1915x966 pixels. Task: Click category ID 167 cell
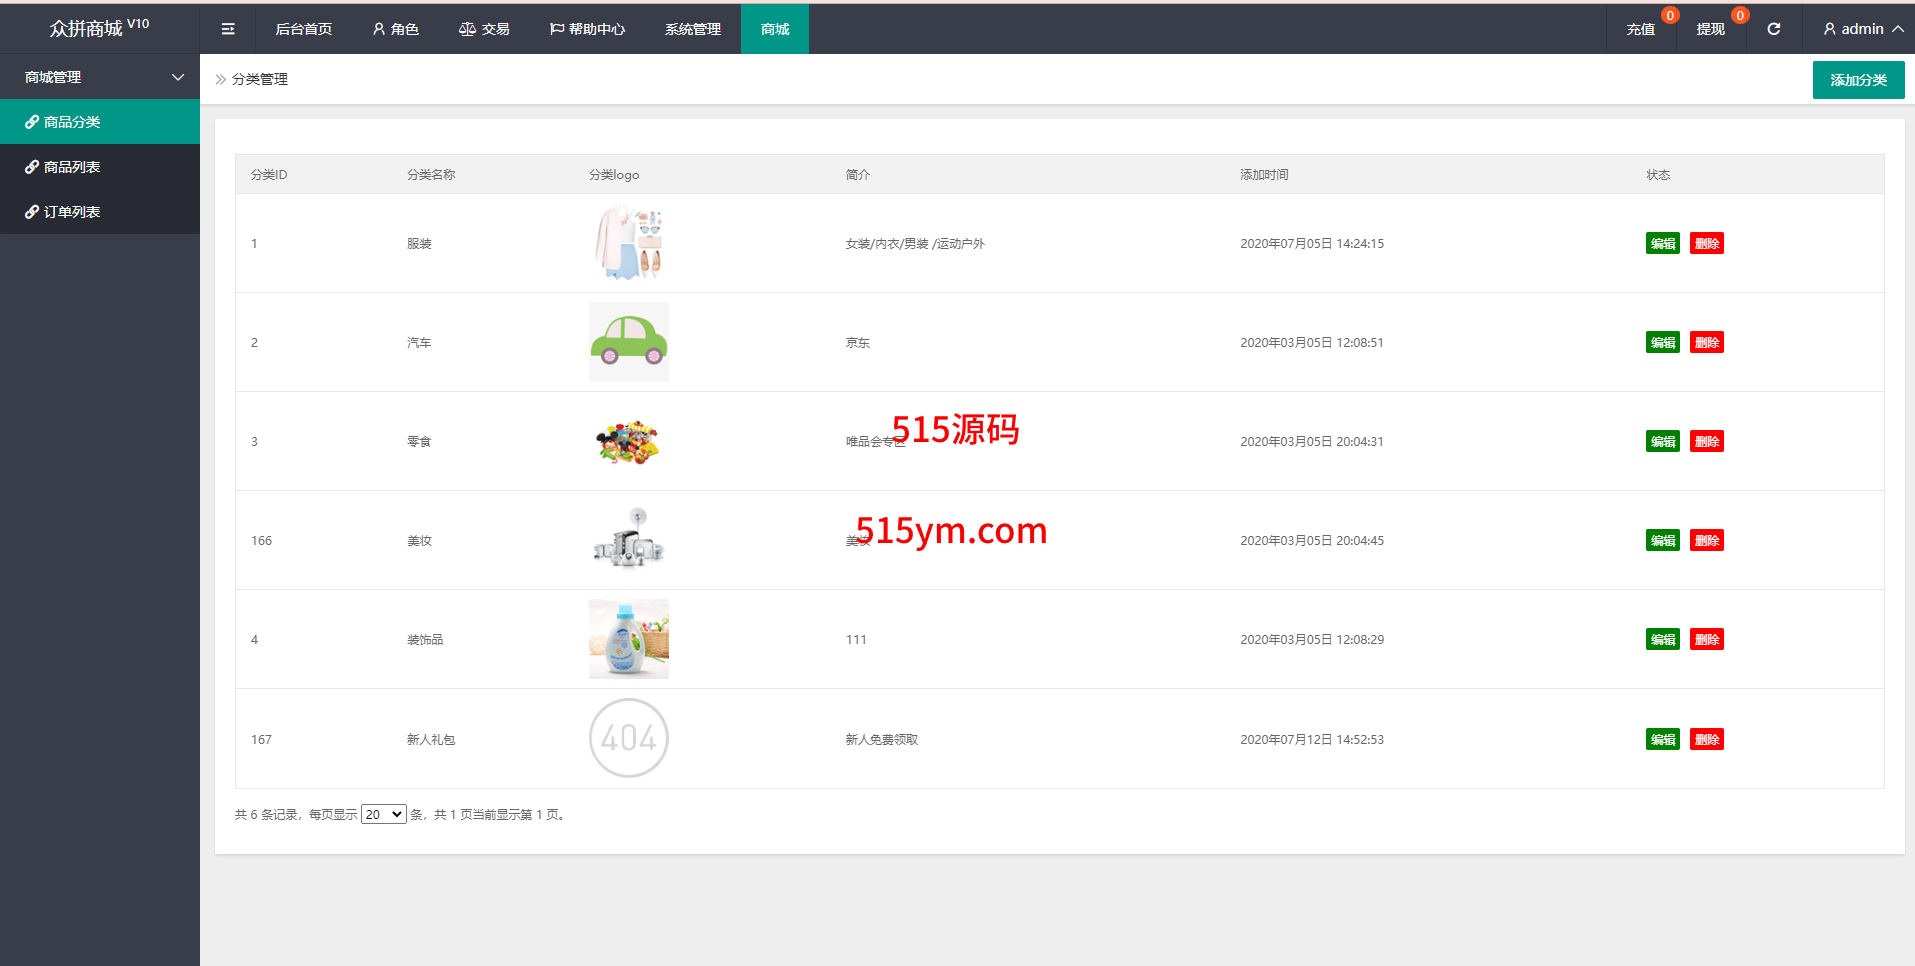point(261,739)
